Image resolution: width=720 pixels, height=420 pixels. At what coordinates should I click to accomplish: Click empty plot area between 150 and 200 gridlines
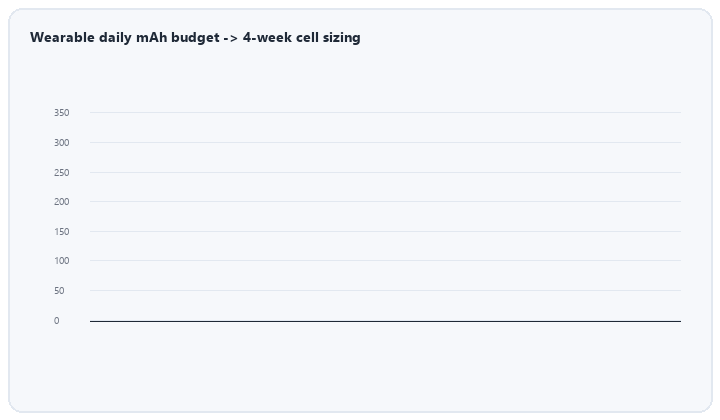(x=385, y=217)
